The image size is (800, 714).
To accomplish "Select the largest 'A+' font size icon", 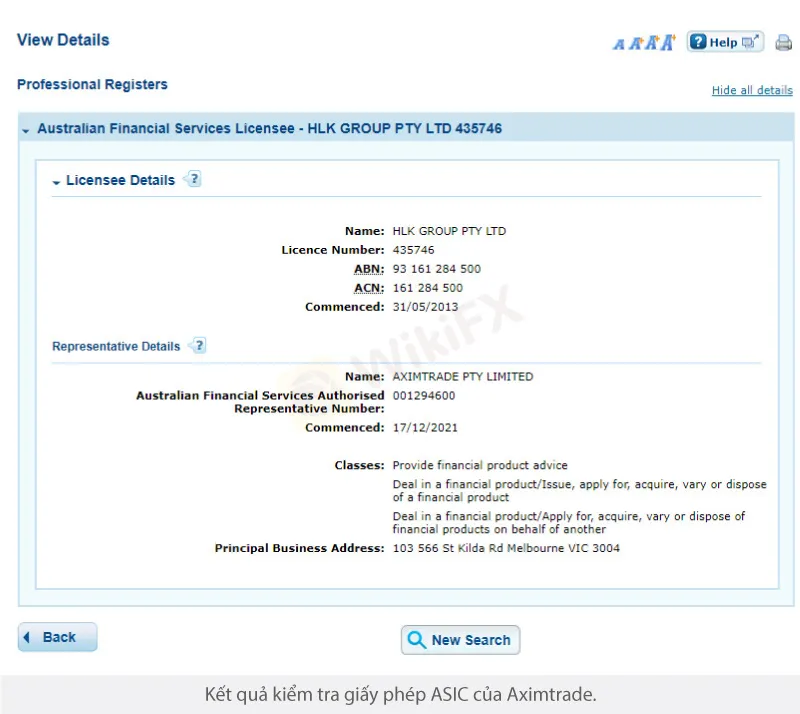I will 668,42.
